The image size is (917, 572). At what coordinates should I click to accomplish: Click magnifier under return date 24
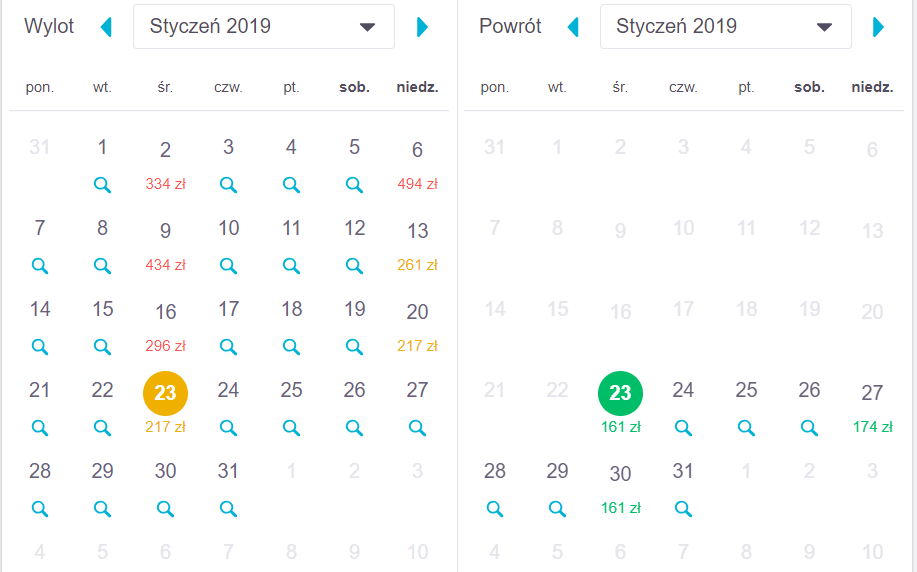pyautogui.click(x=683, y=428)
